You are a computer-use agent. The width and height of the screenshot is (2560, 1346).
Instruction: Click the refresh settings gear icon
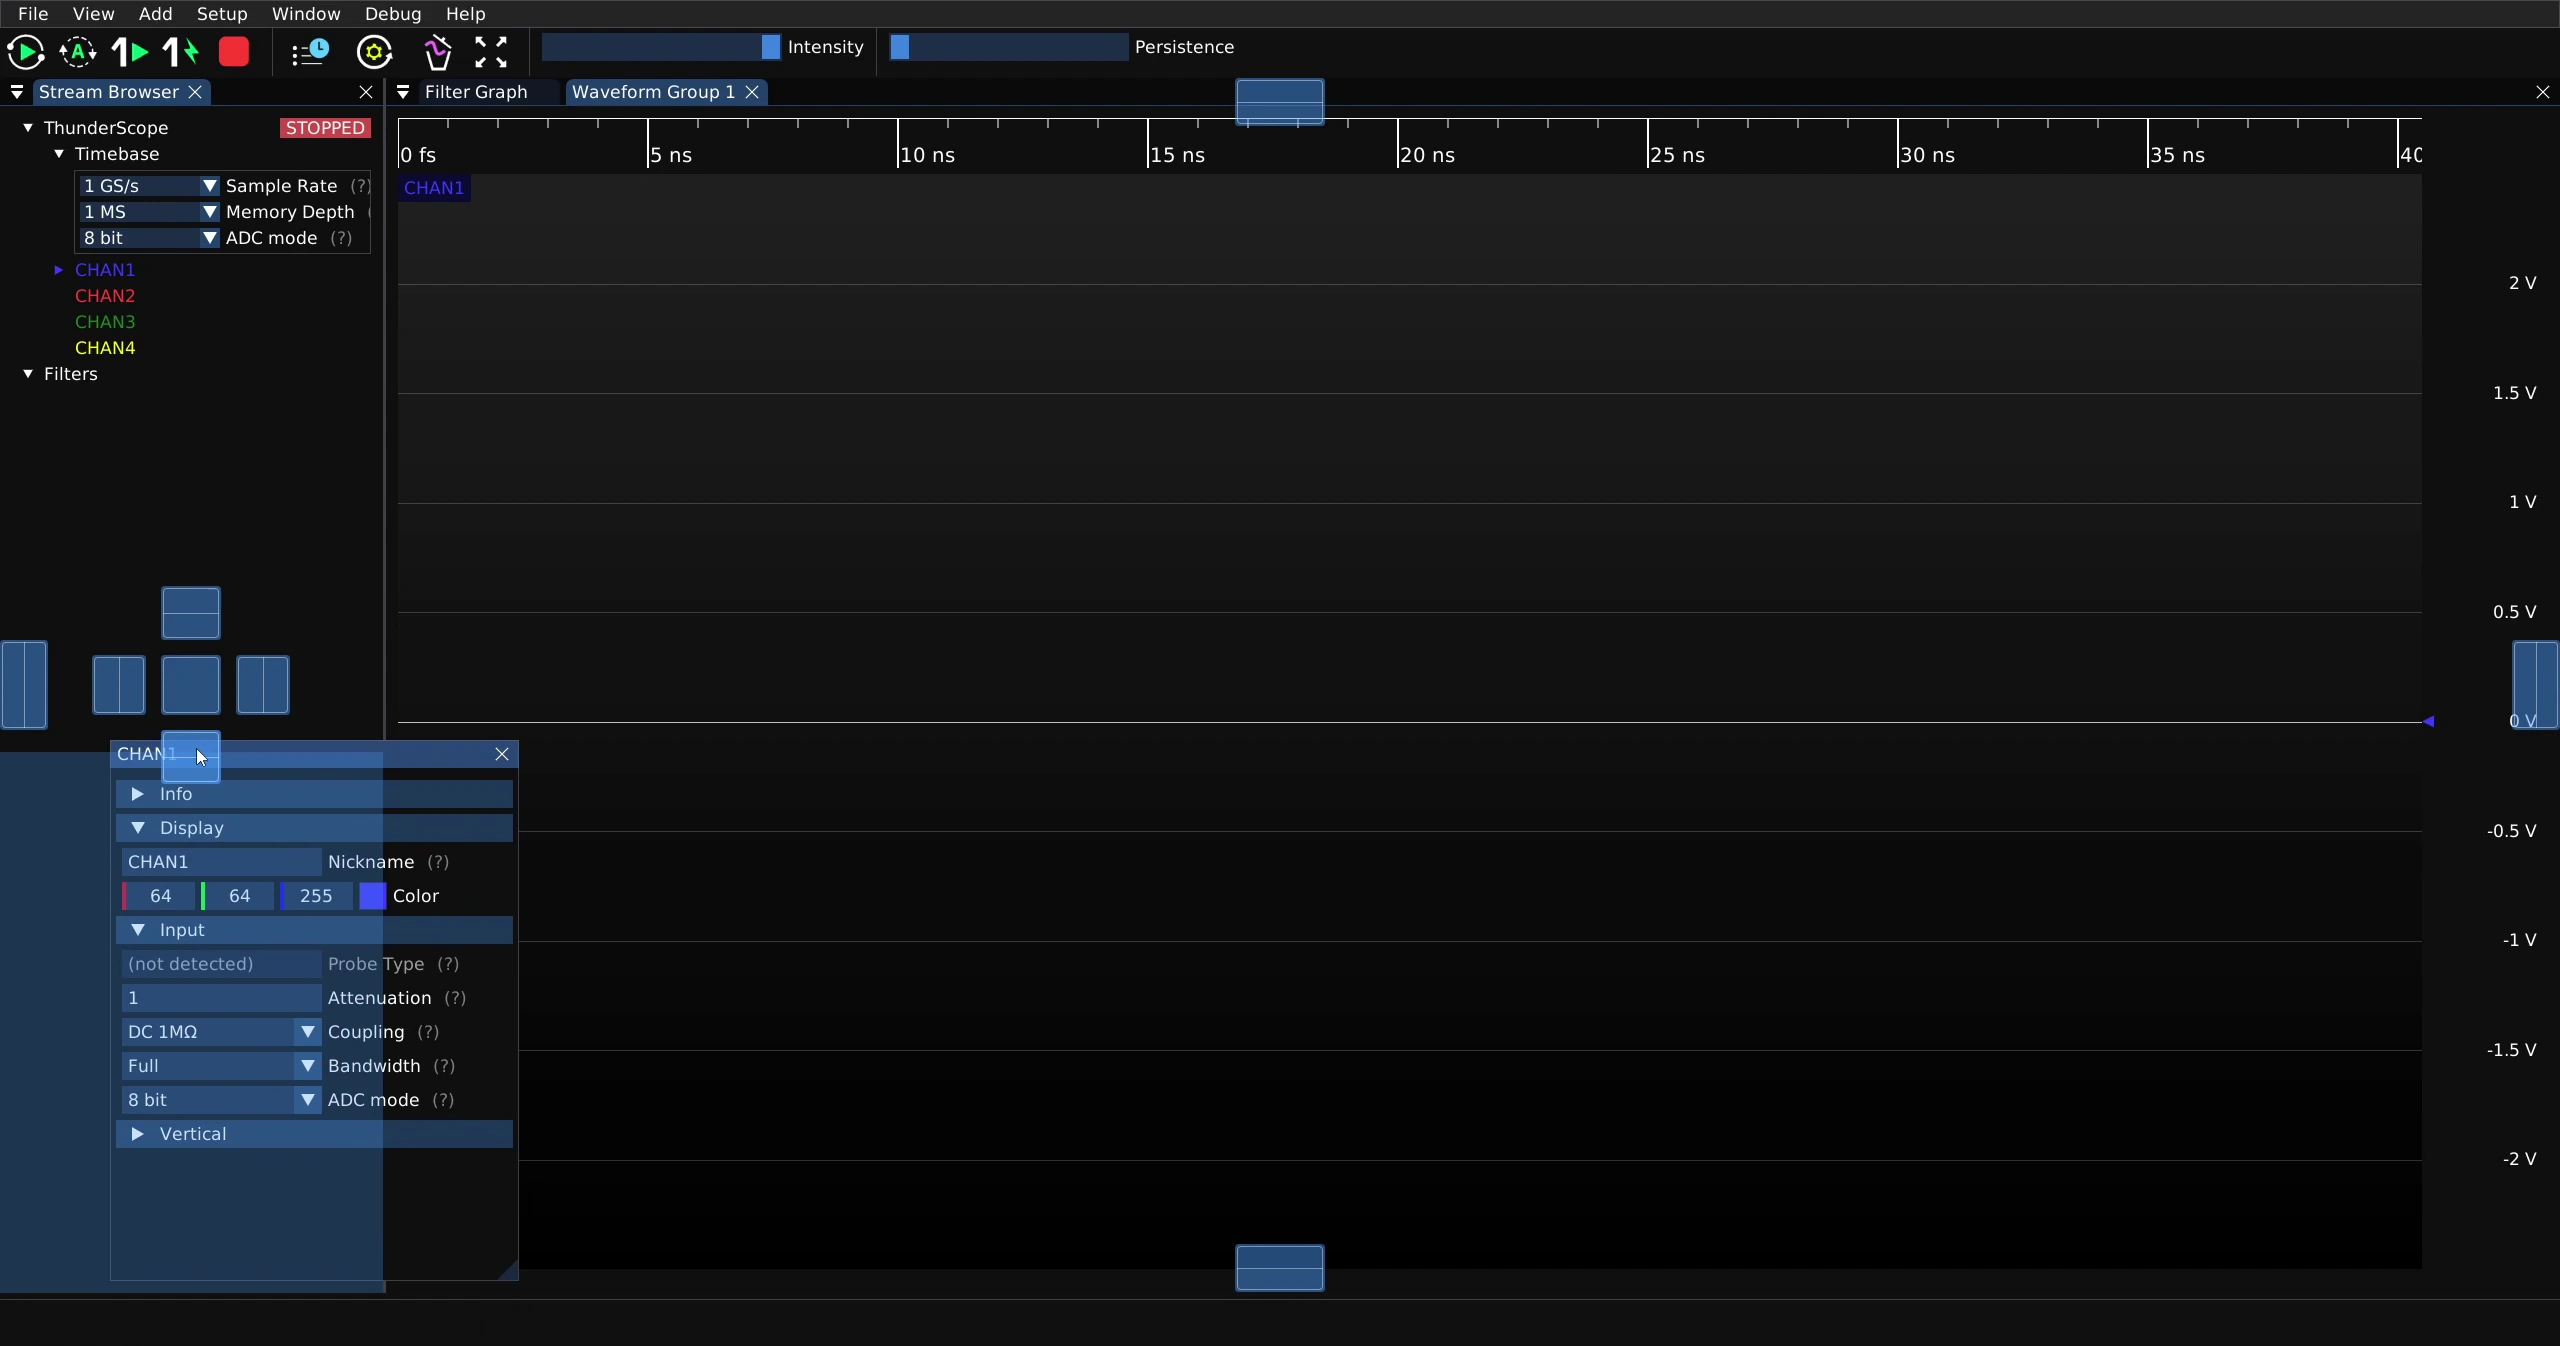click(375, 52)
